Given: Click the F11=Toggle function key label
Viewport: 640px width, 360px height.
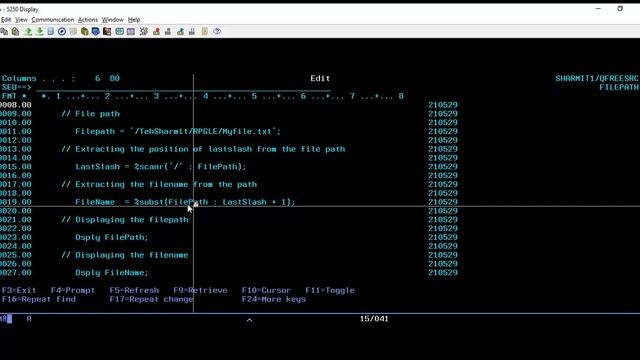Looking at the screenshot, I should tap(330, 290).
